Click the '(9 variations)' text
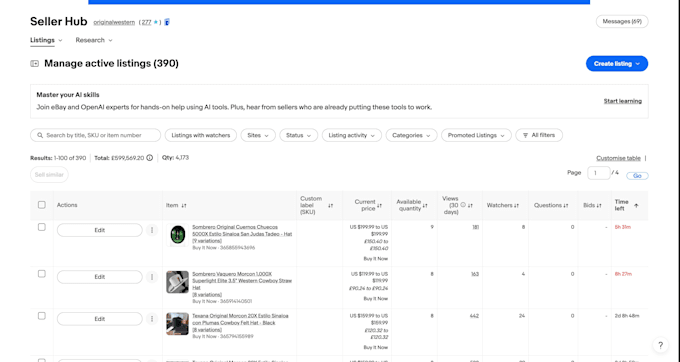Image resolution: width=680 pixels, height=362 pixels. tap(207, 241)
